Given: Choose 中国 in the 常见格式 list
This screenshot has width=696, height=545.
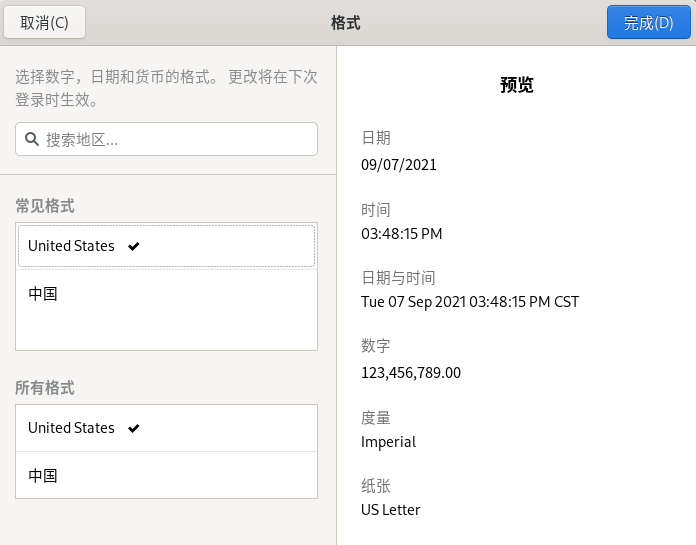Looking at the screenshot, I should [43, 294].
